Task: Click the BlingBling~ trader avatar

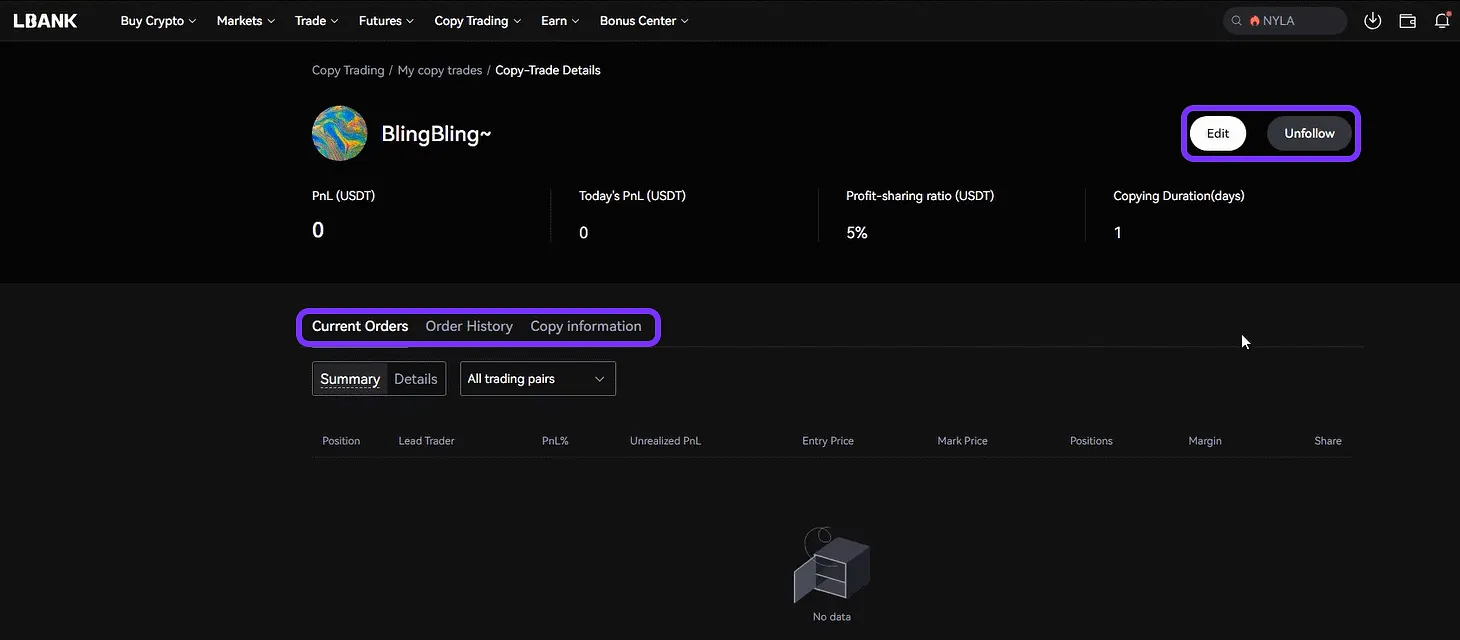Action: [x=340, y=133]
